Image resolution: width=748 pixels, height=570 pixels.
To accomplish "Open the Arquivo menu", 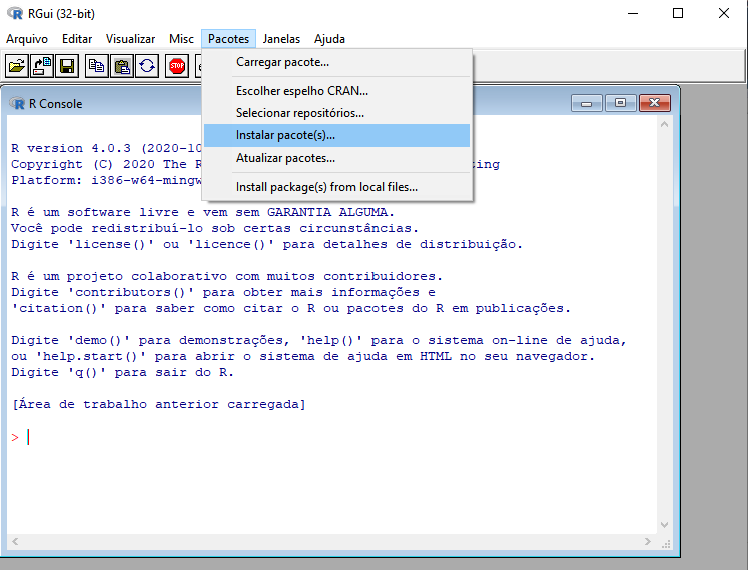I will point(27,39).
